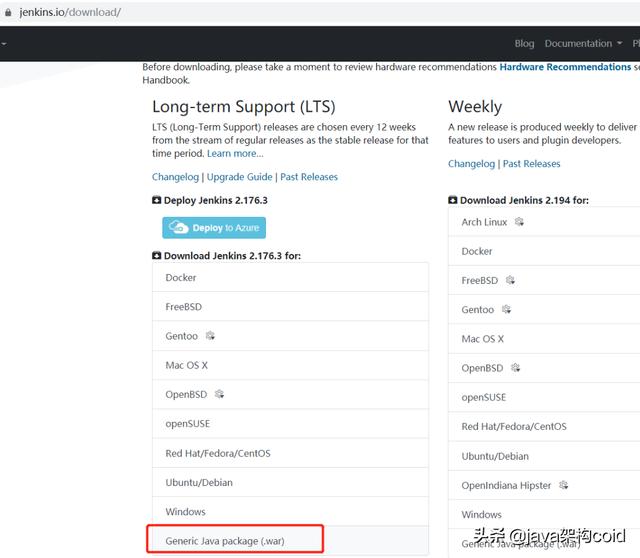Select Mac OS X in LTS list
Screen dimensions: 640x558
(290, 365)
